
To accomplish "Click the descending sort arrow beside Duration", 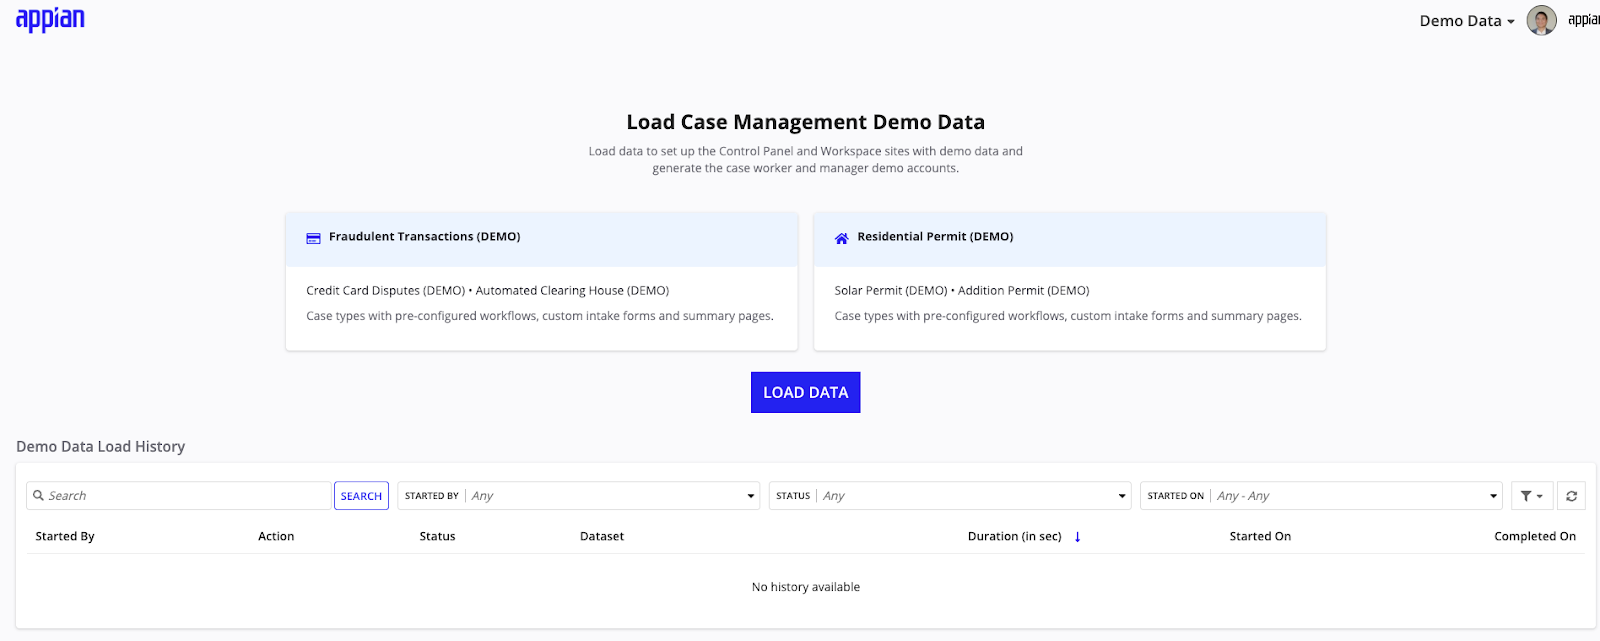I will [x=1077, y=537].
